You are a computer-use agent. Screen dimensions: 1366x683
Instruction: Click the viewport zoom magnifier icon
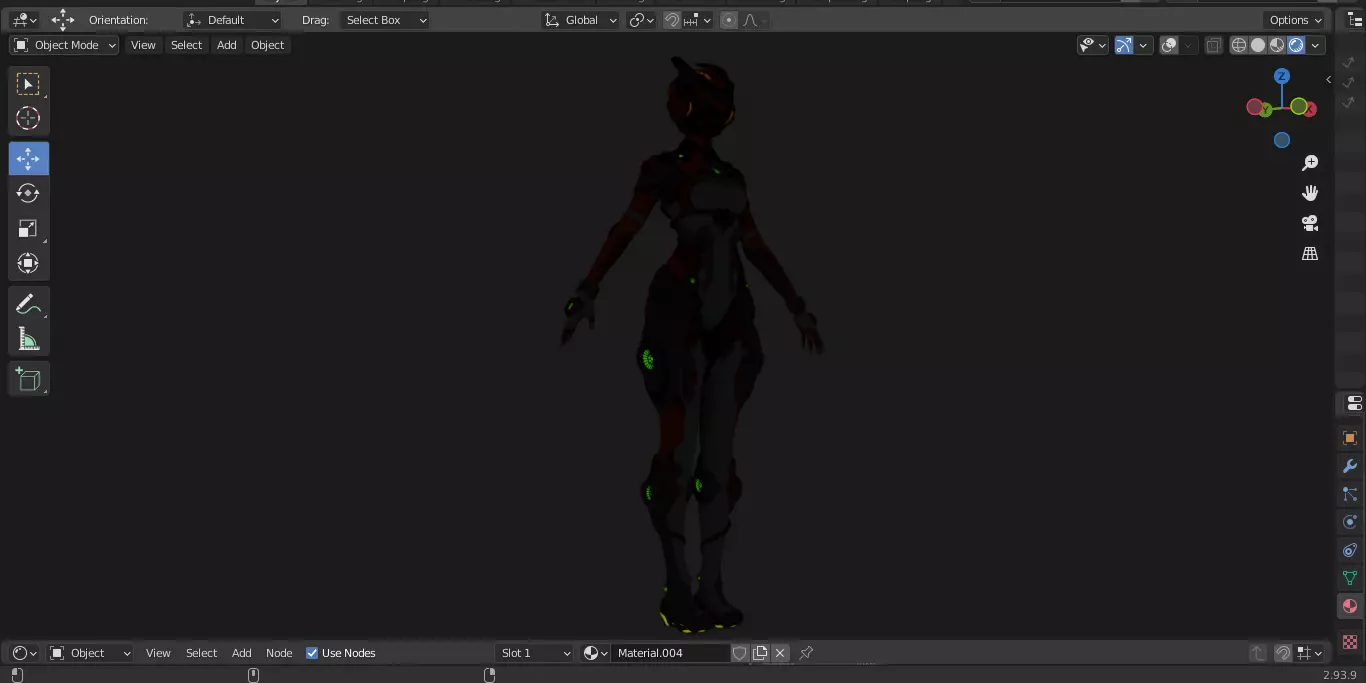[1310, 163]
